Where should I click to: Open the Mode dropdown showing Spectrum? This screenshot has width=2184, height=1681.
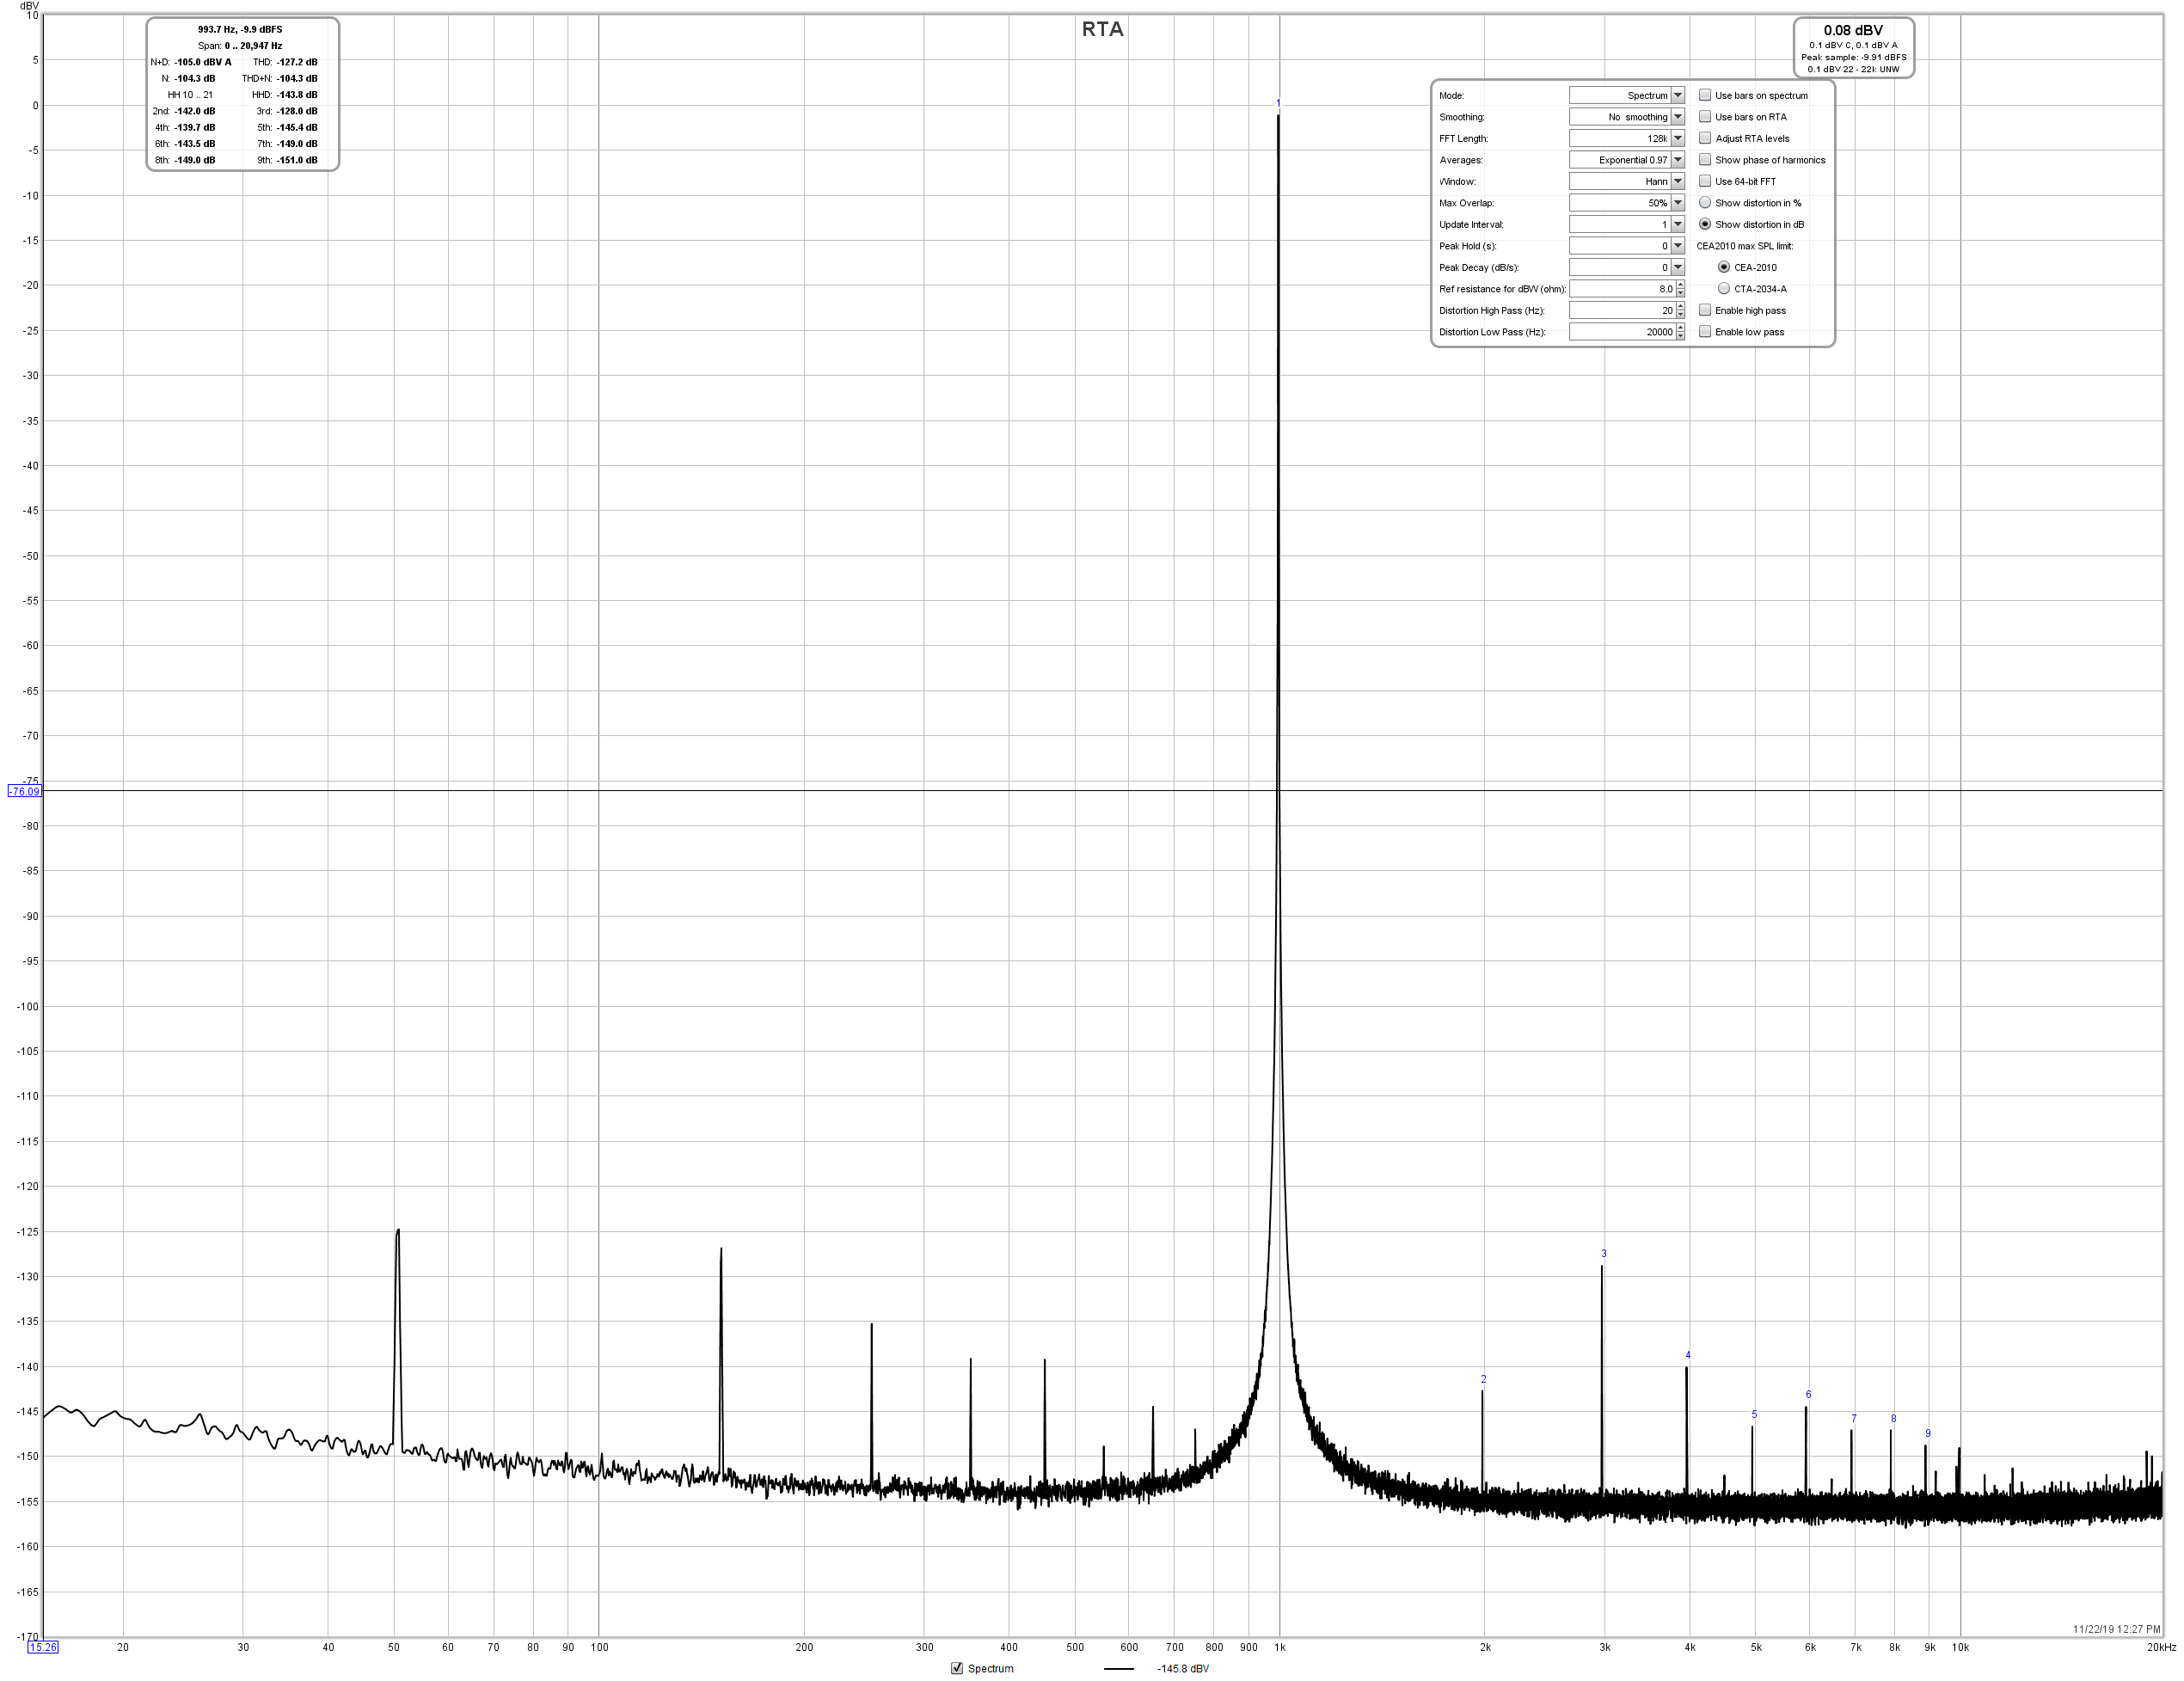1626,95
